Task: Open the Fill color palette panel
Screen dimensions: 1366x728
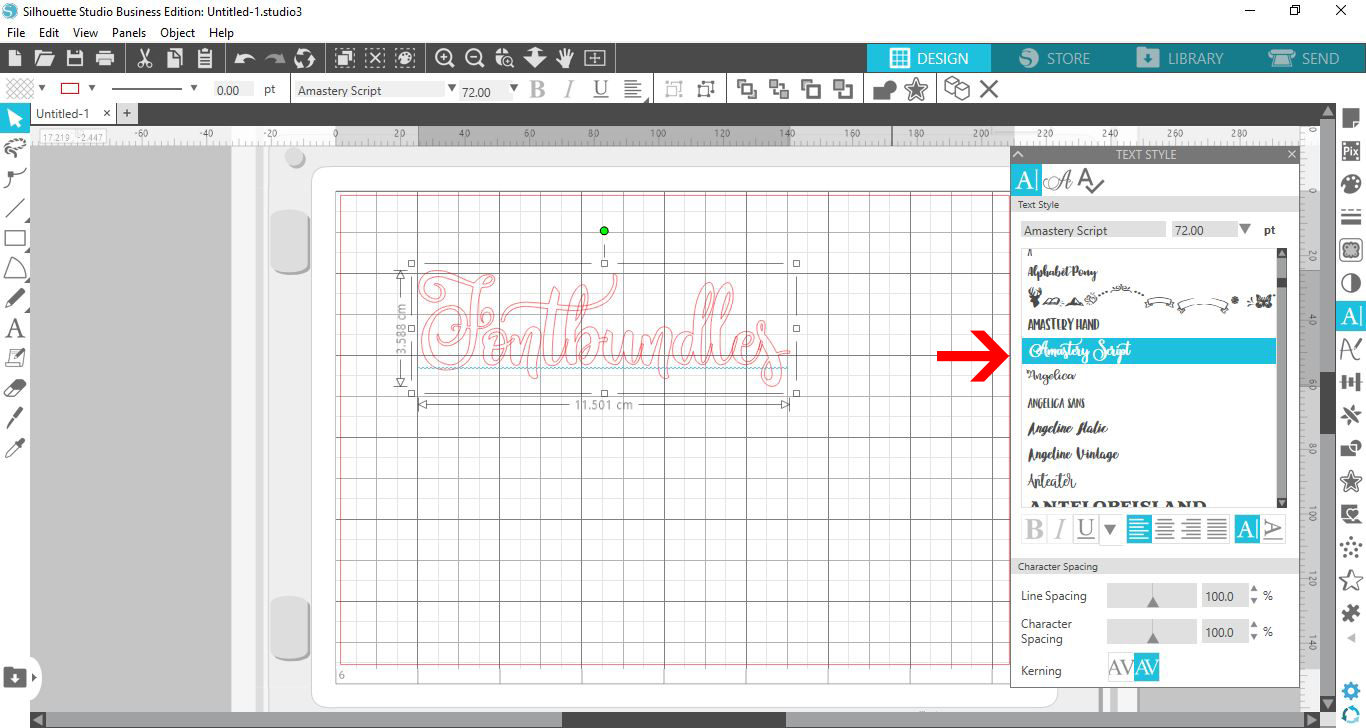Action: [x=1351, y=185]
